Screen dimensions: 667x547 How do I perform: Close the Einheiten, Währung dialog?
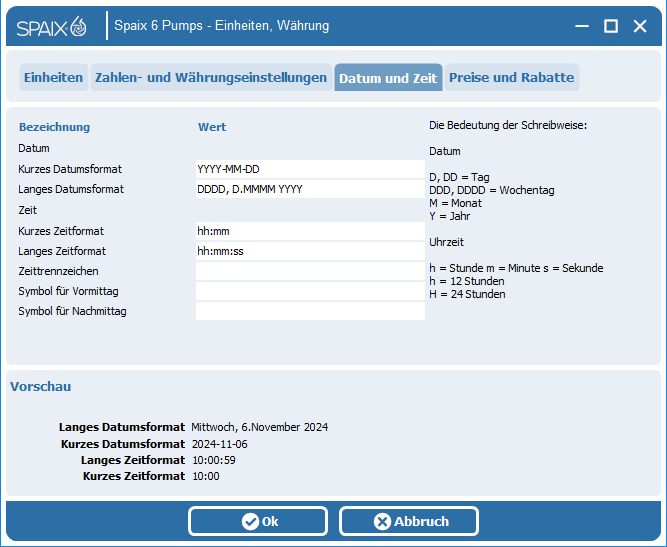(640, 26)
